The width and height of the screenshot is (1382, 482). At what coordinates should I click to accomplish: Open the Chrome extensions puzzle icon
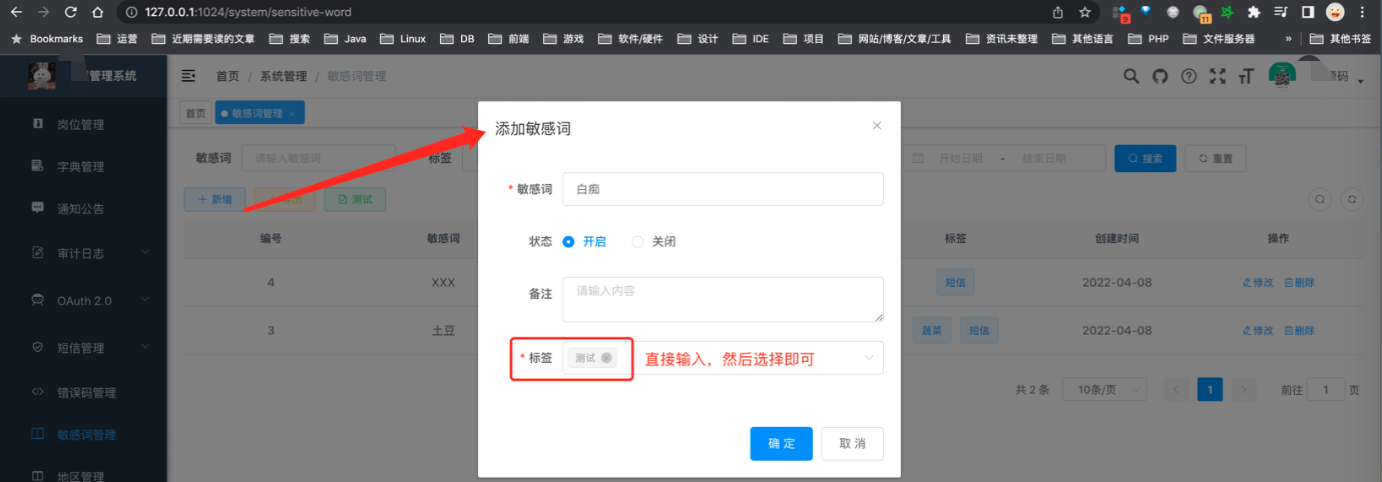pyautogui.click(x=1253, y=12)
